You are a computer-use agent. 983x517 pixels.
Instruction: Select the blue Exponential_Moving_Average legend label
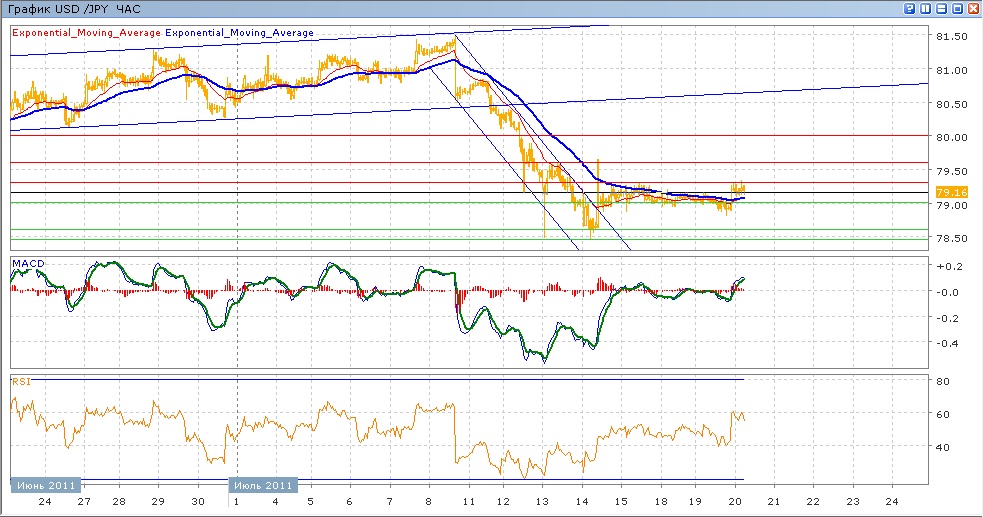(x=240, y=33)
